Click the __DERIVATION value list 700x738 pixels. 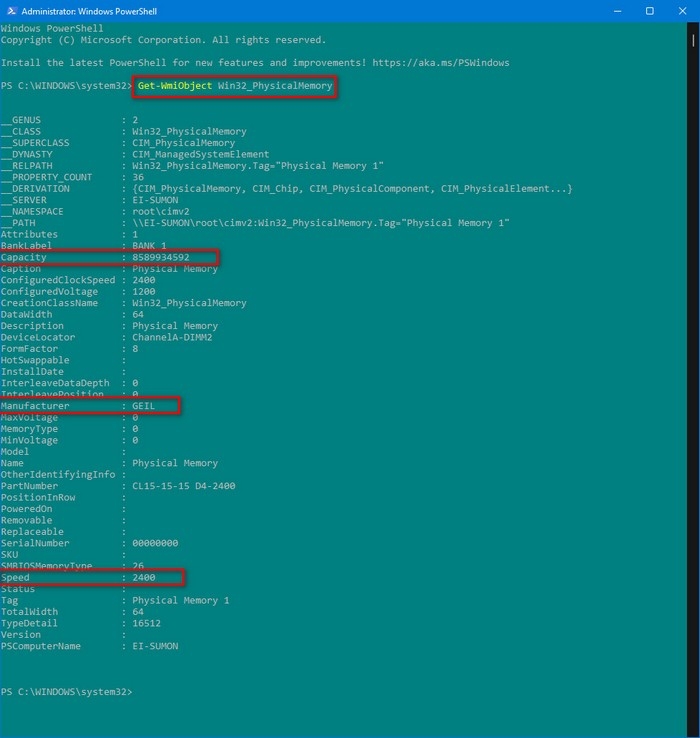(352, 189)
